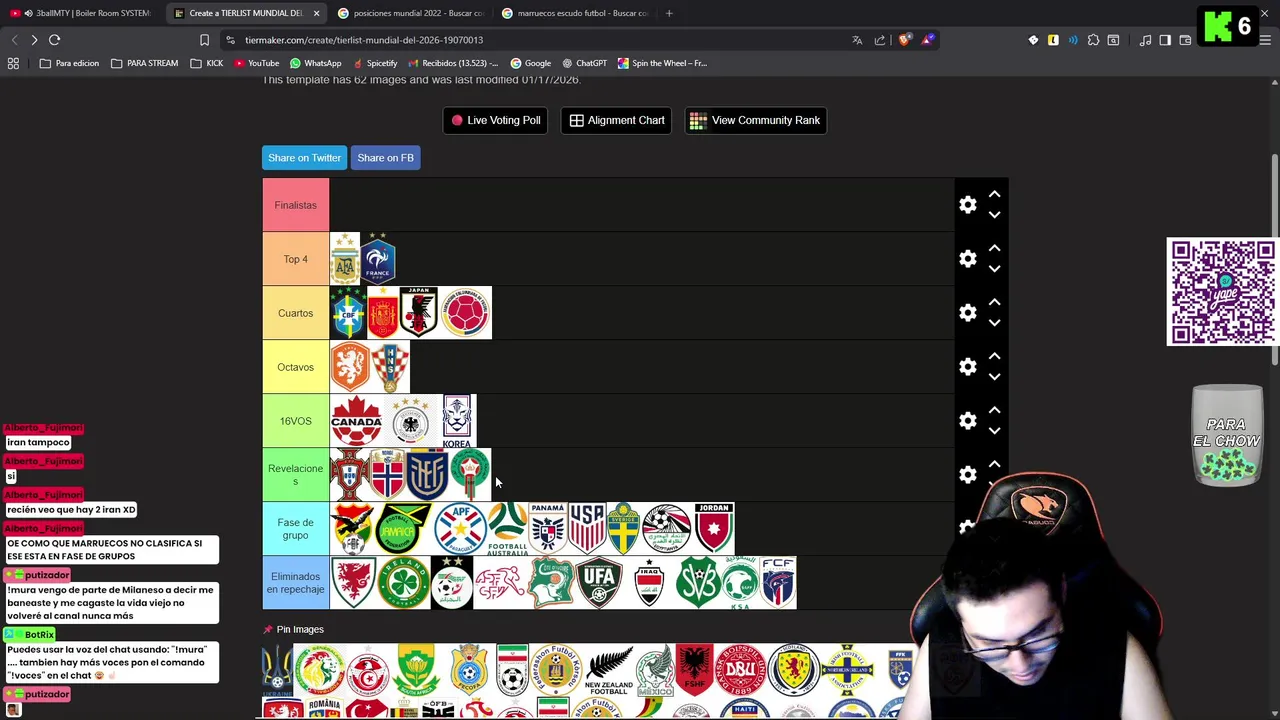The image size is (1280, 720).
Task: Open Spin the Wheel bookmark
Action: point(662,63)
